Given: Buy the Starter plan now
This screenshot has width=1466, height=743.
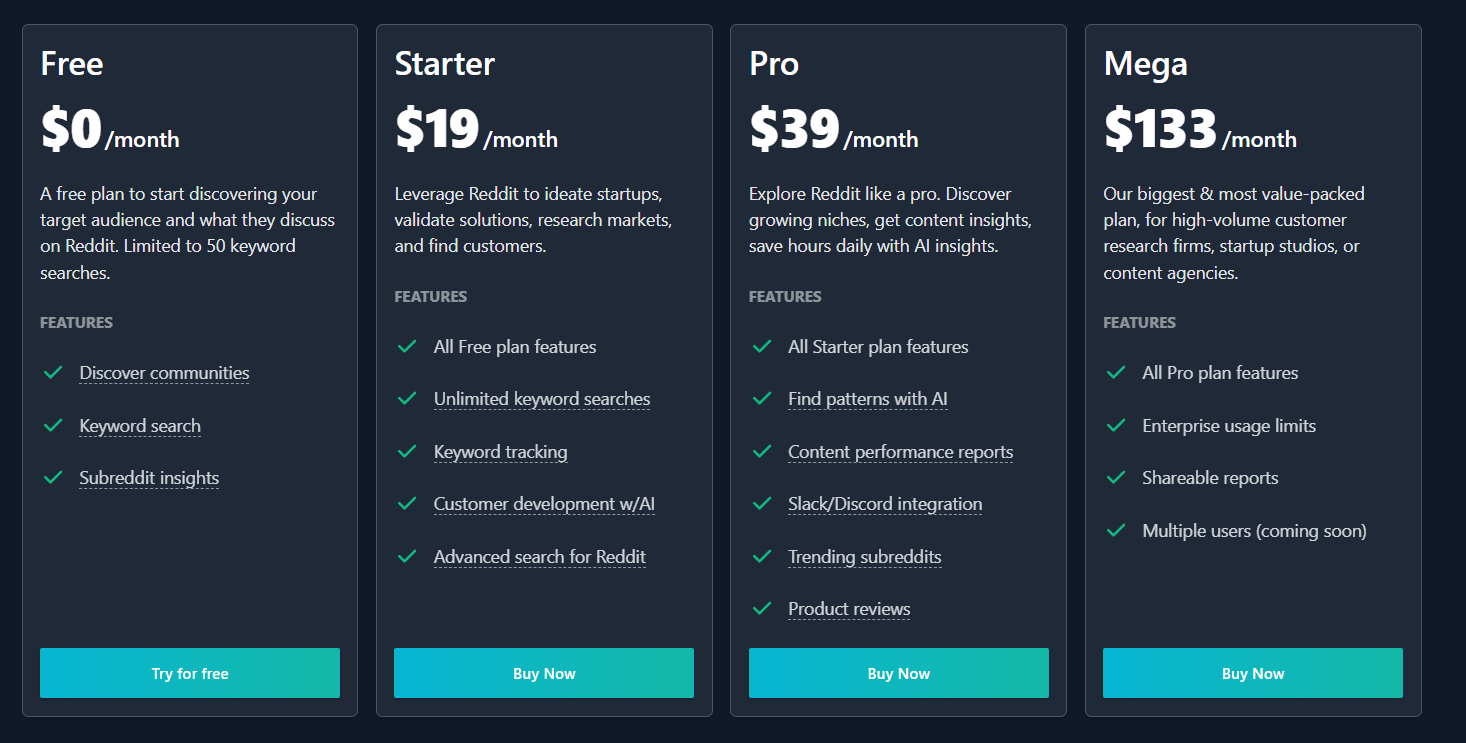Looking at the screenshot, I should click(544, 673).
